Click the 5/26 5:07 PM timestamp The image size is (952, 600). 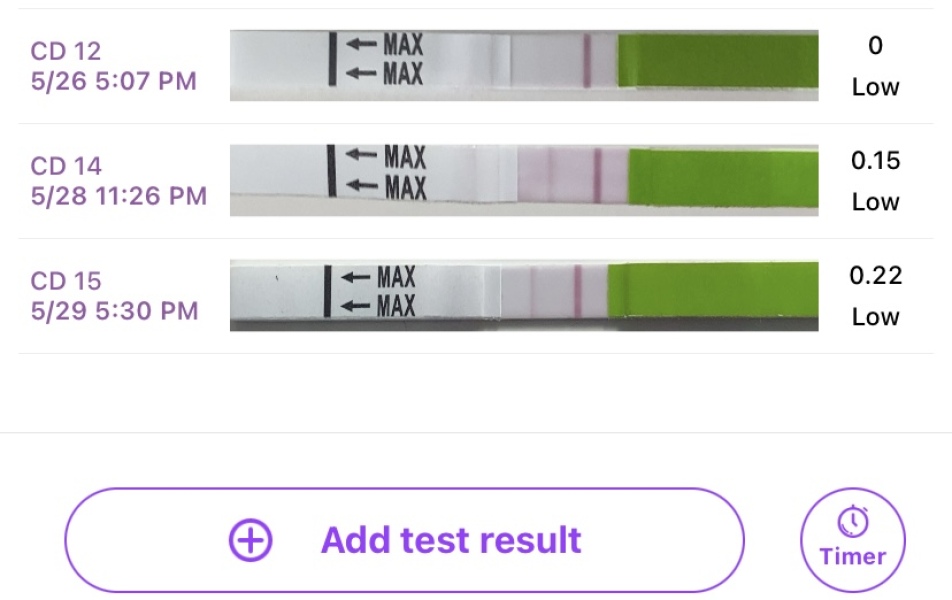tap(114, 81)
